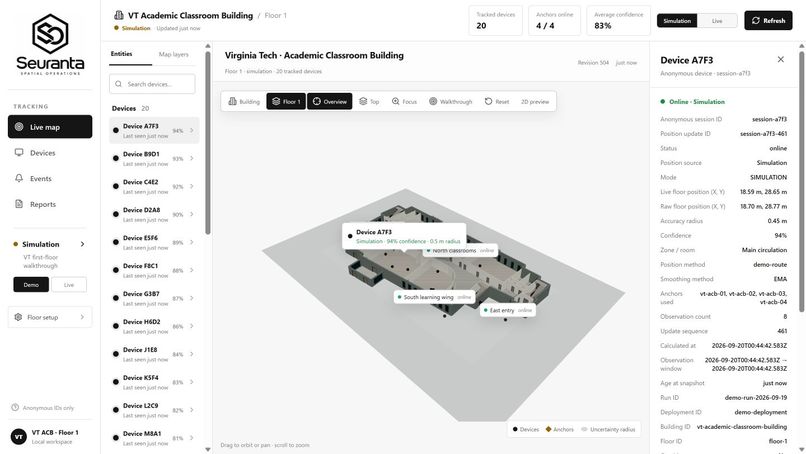The width and height of the screenshot is (806, 454).
Task: Expand Device J1E8 row chevron
Action: 192,354
